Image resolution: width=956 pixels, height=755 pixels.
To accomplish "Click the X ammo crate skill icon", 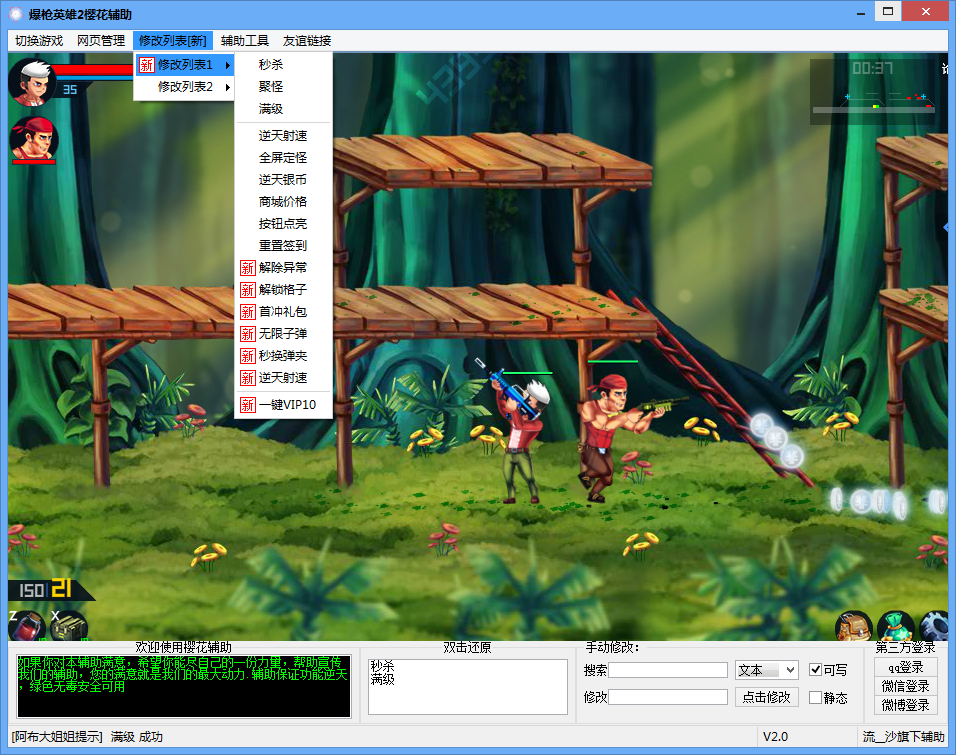I will [68, 626].
